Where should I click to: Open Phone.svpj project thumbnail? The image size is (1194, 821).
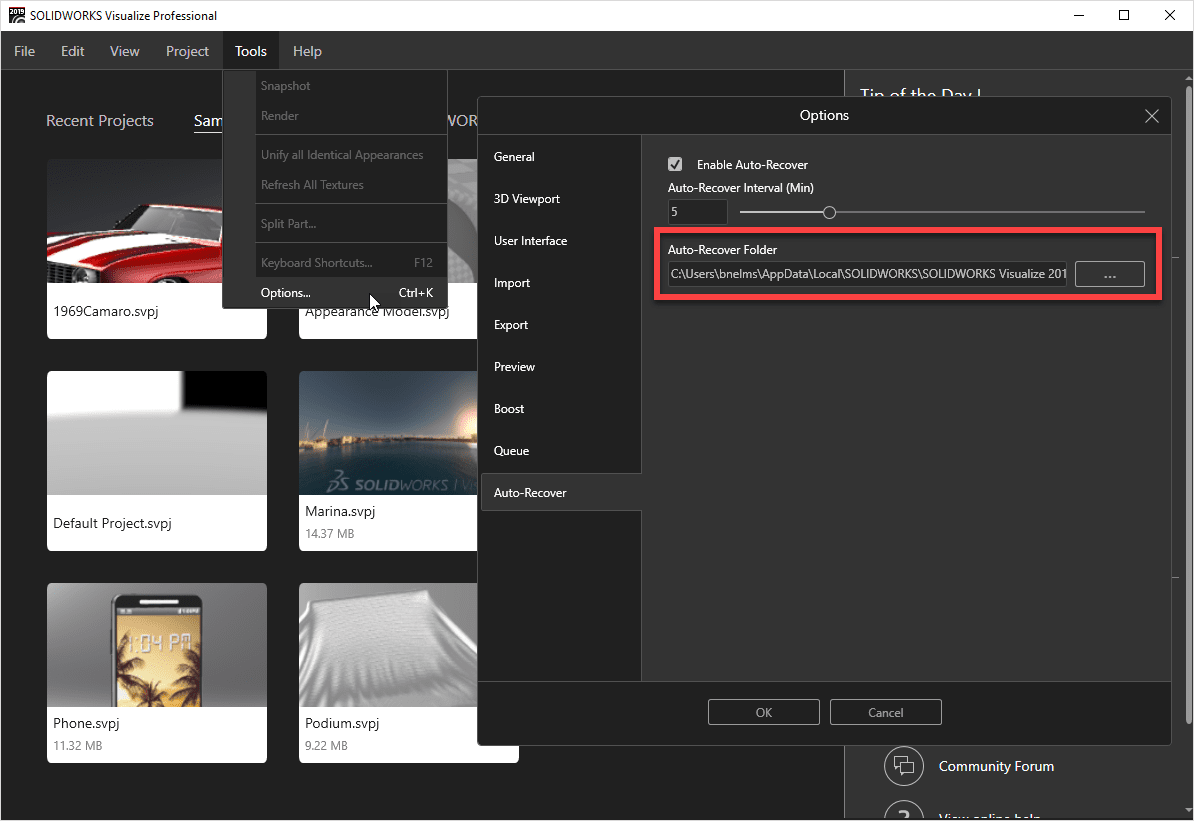point(157,644)
